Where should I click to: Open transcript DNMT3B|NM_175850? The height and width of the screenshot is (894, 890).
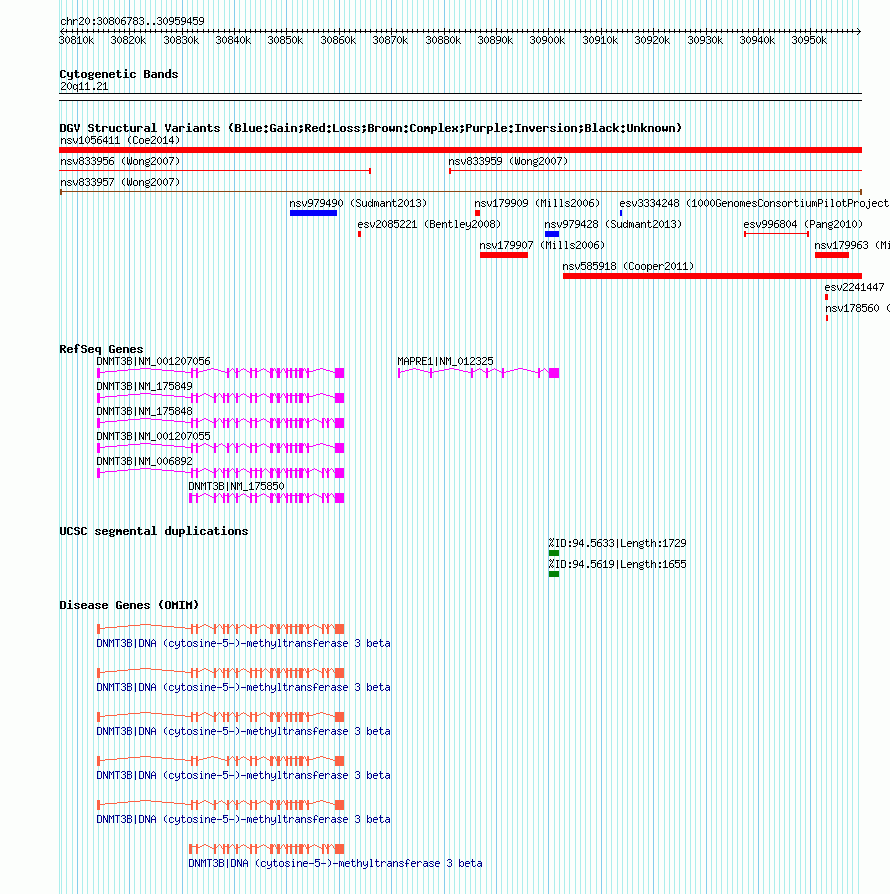click(237, 486)
